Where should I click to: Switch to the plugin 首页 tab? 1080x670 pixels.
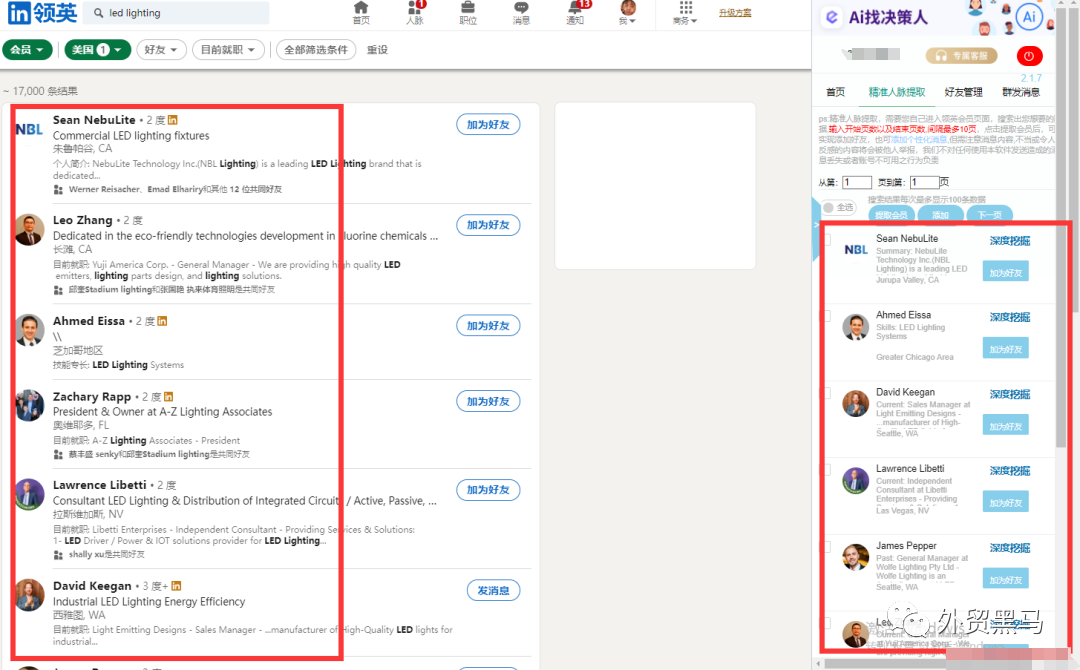[835, 92]
